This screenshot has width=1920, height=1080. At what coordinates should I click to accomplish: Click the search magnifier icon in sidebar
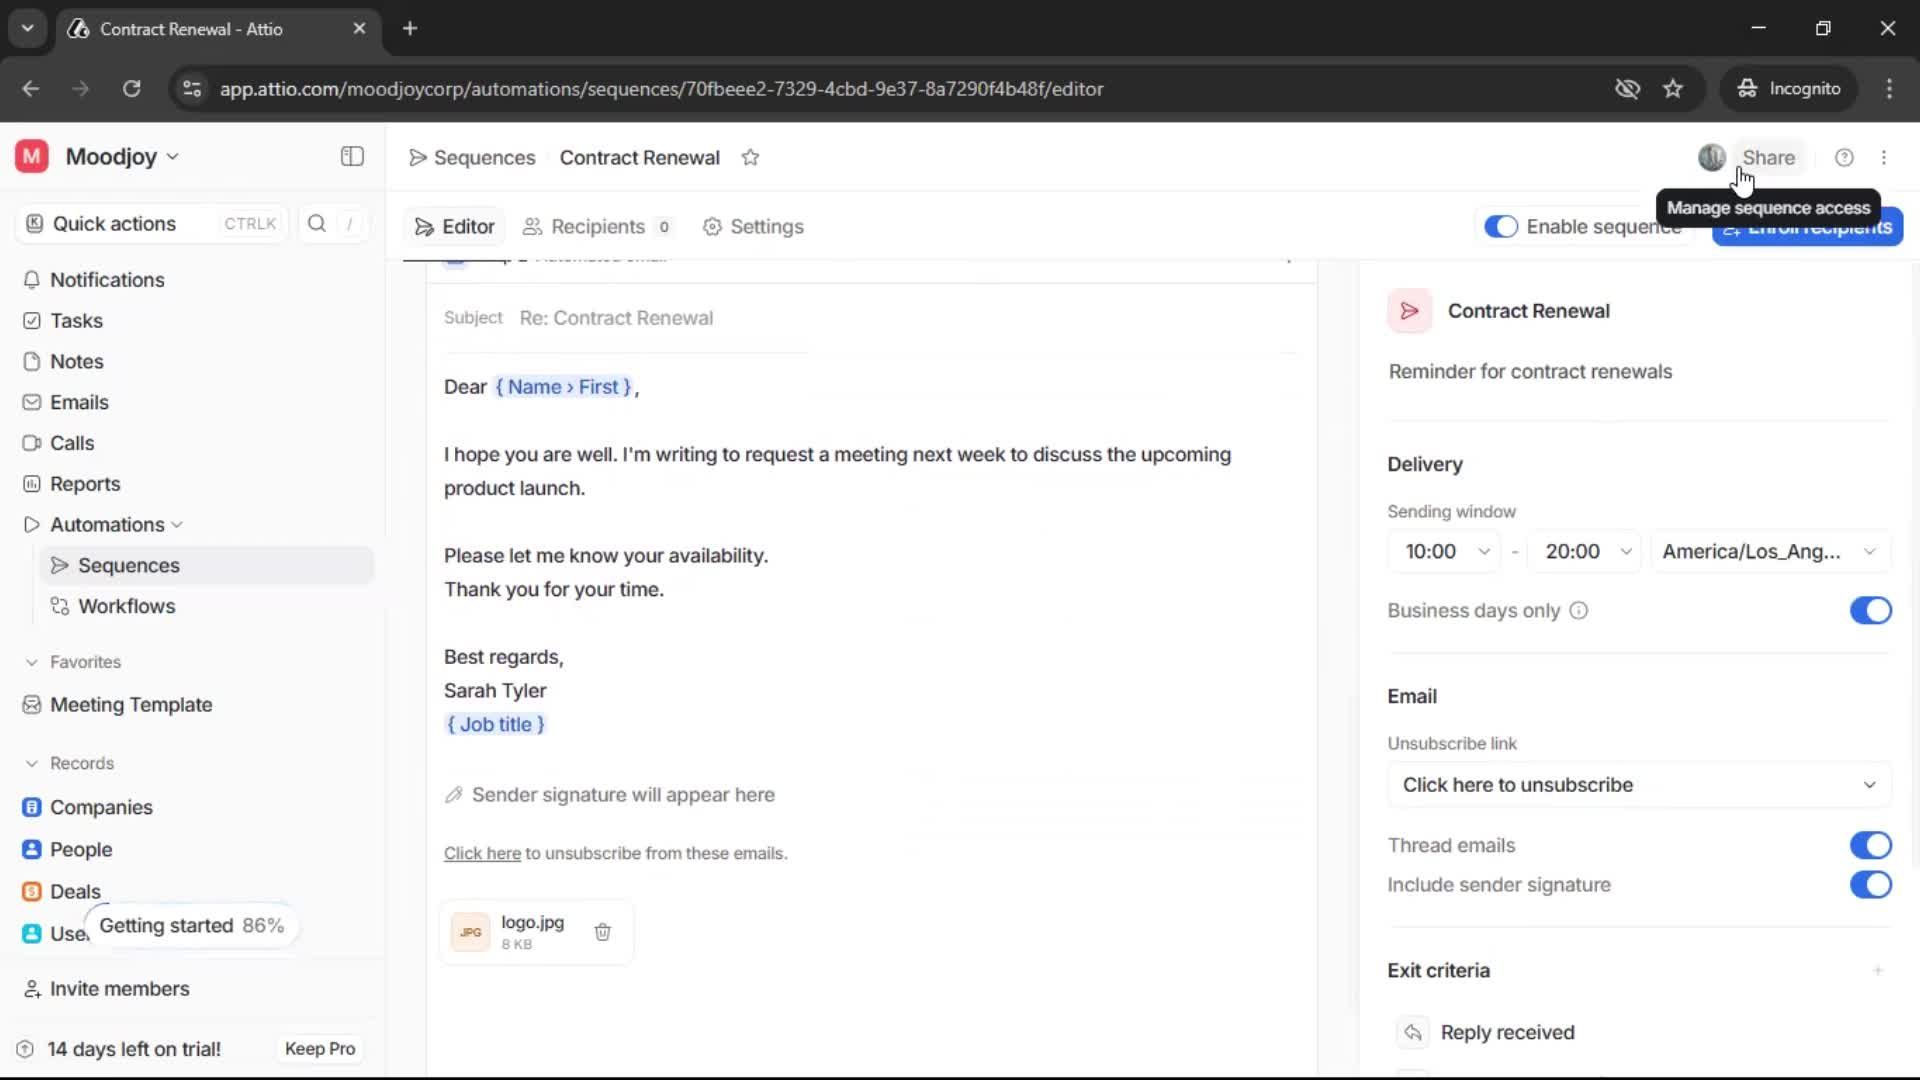click(x=317, y=224)
